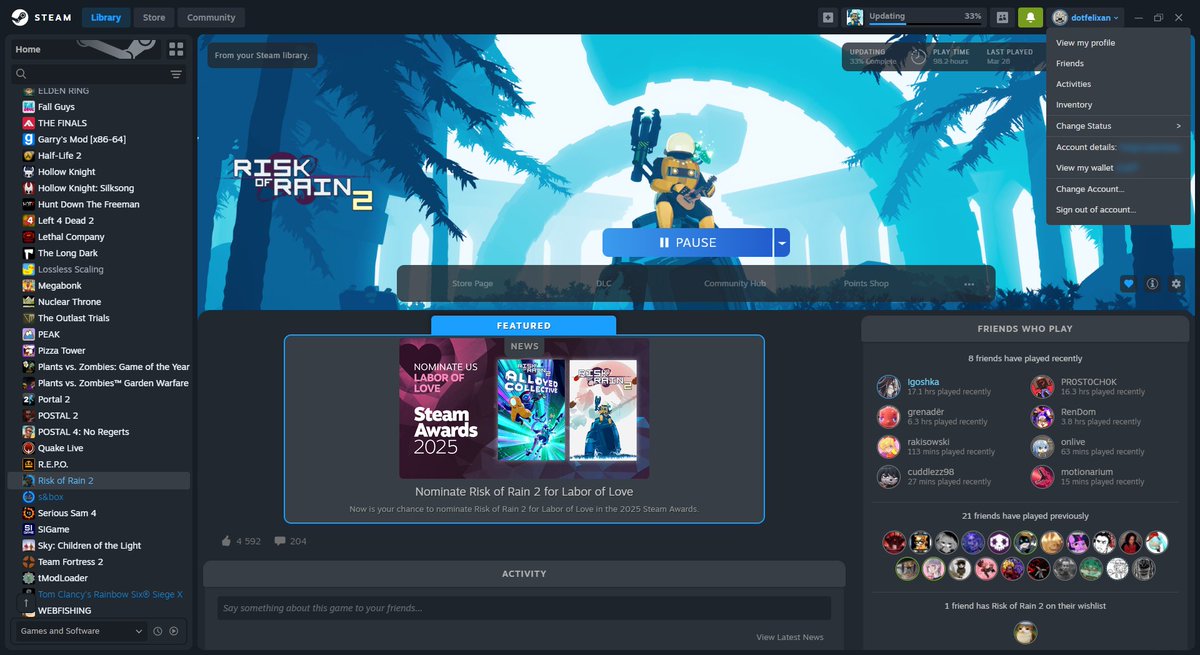Select Left 4 Dead 2 in library
Image resolution: width=1200 pixels, height=655 pixels.
click(66, 220)
